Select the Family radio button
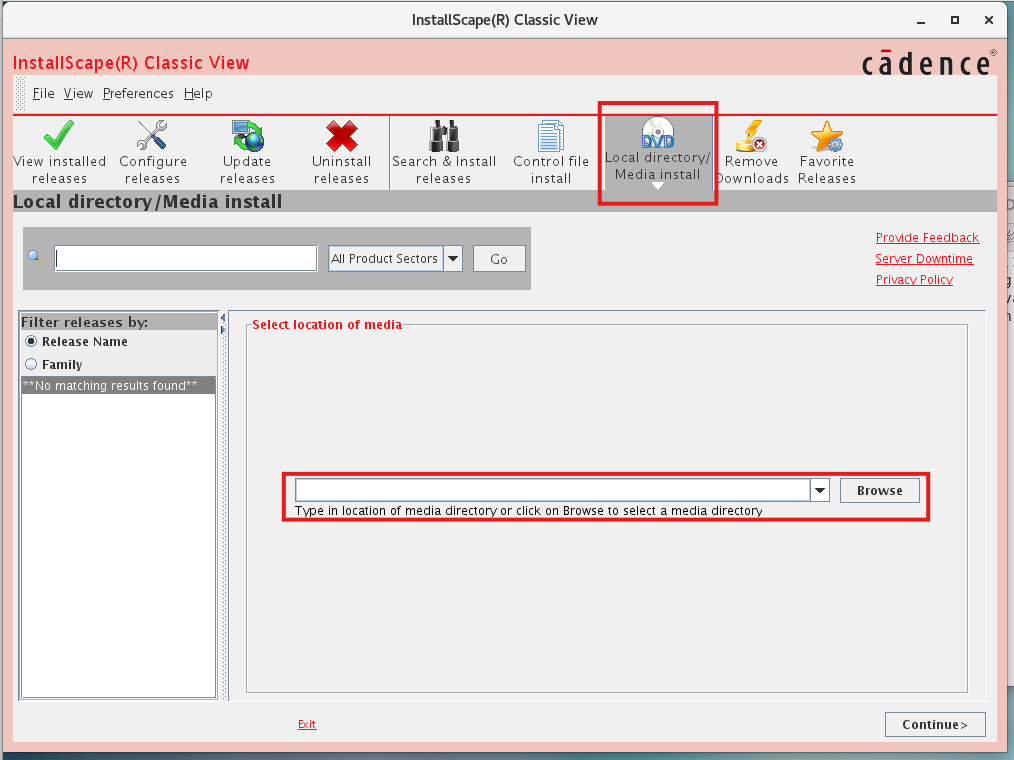Viewport: 1014px width, 760px height. 31,365
